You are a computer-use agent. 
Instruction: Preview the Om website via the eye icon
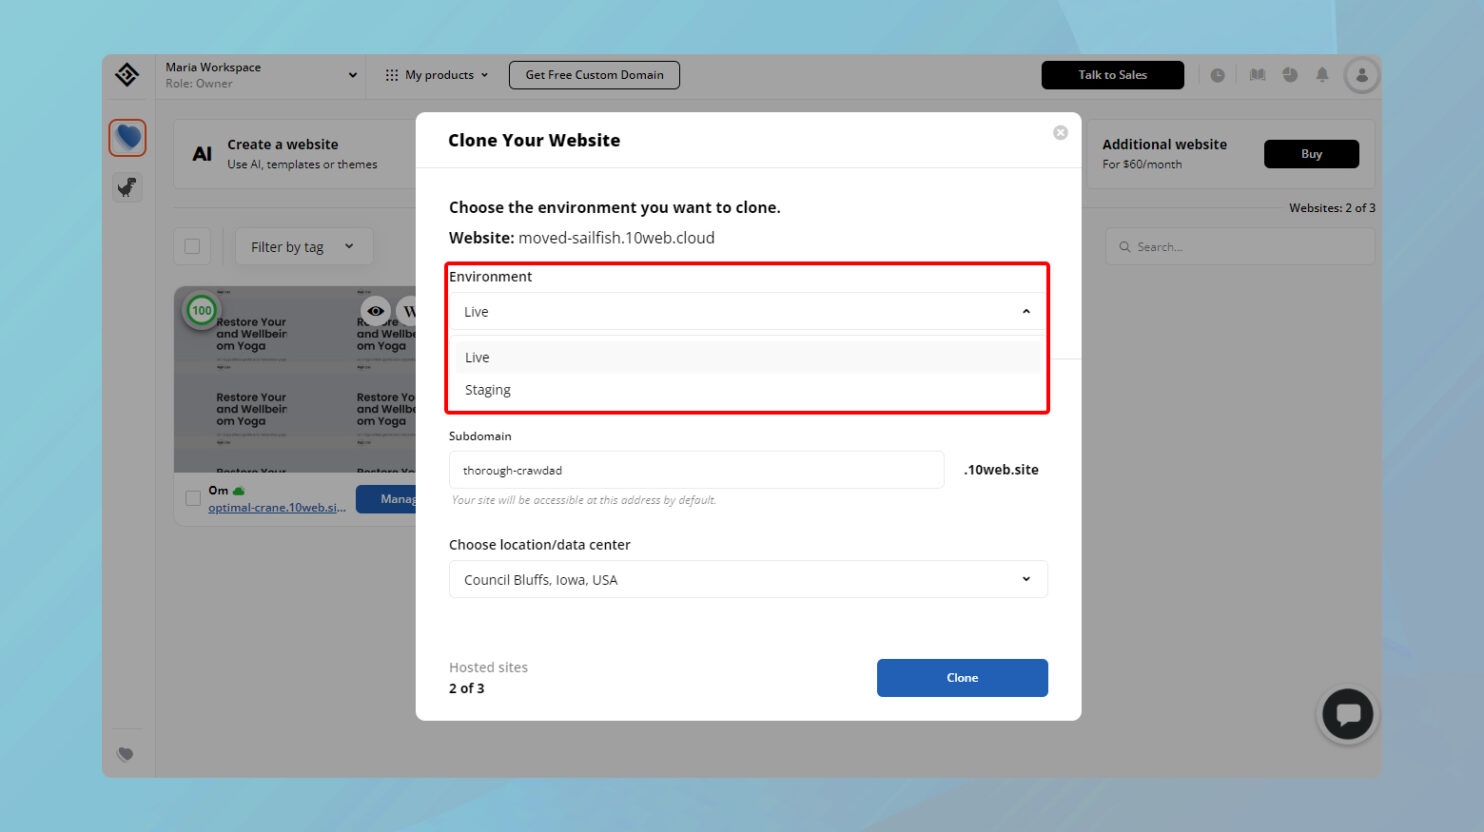coord(376,311)
